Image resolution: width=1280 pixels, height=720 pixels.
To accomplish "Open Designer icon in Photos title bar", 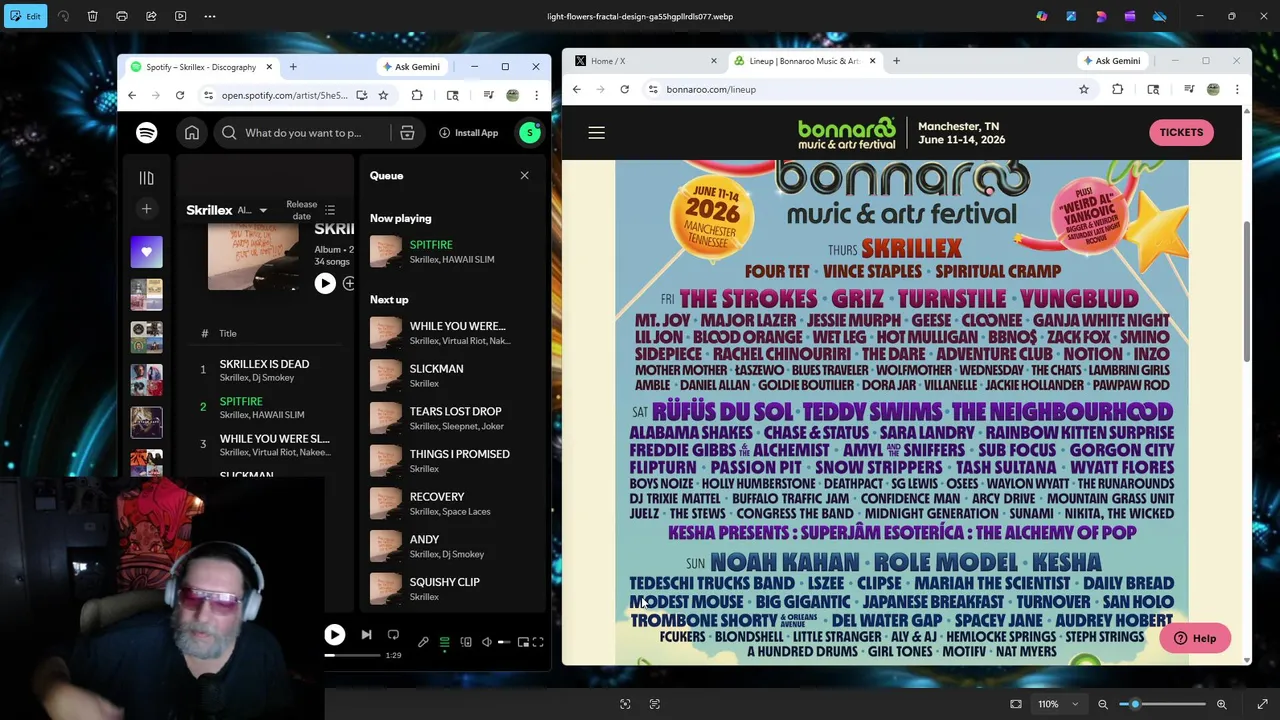I will [x=1101, y=16].
